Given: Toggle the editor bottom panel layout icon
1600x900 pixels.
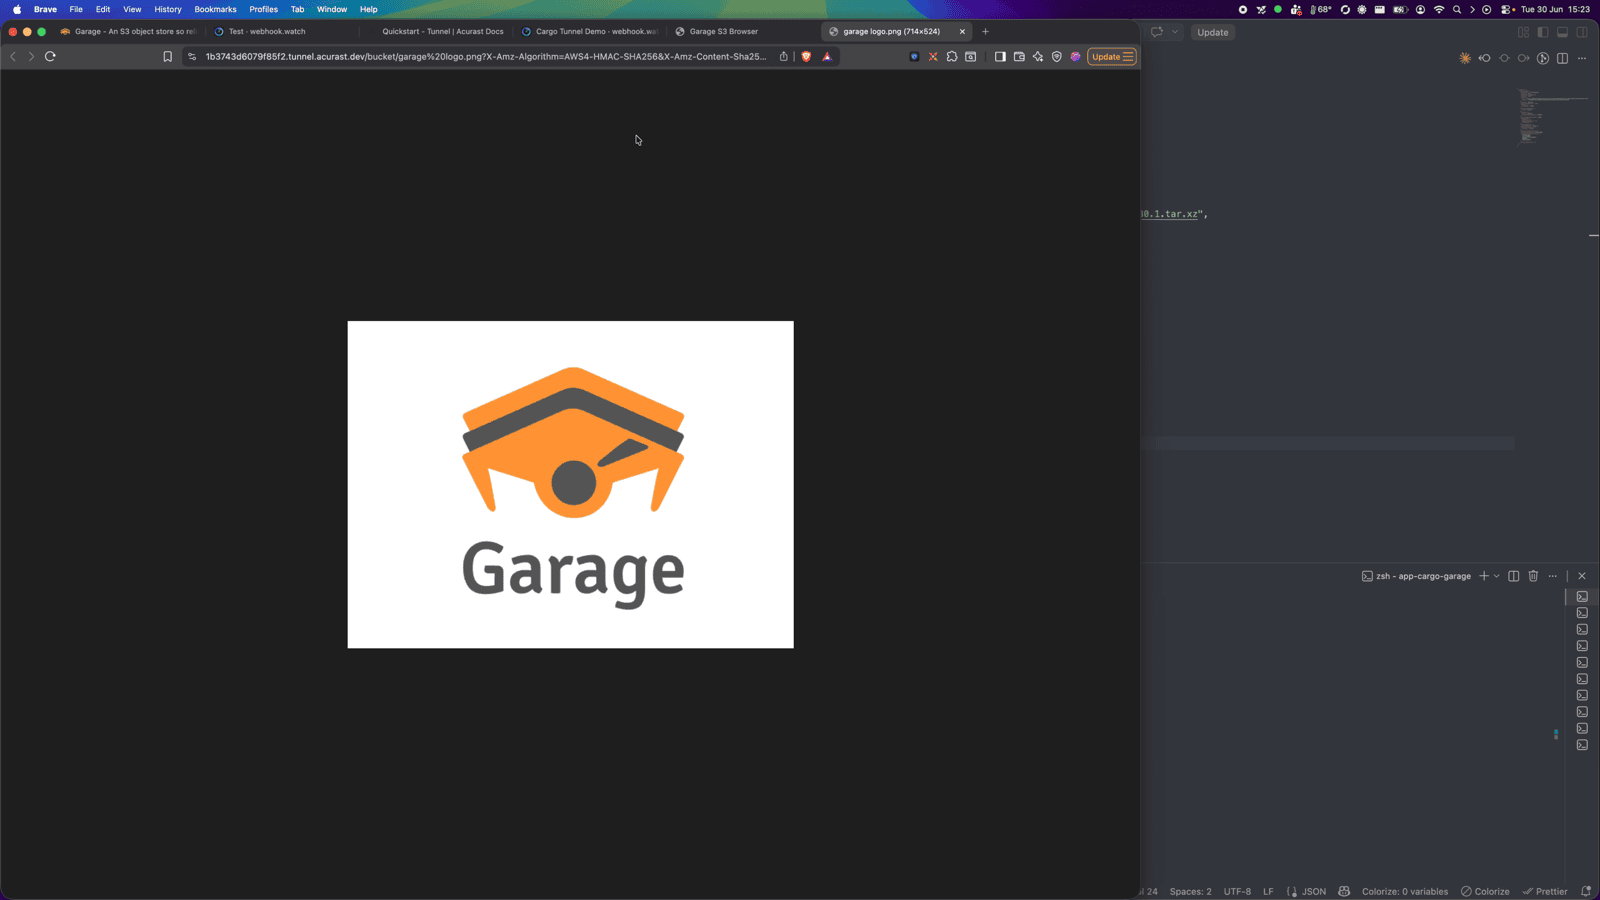Looking at the screenshot, I should click(1562, 32).
